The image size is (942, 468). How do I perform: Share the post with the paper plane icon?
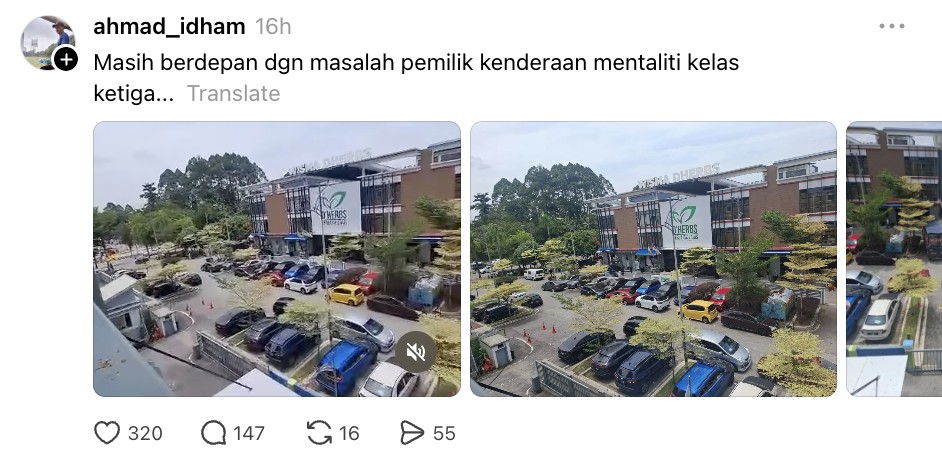point(412,433)
